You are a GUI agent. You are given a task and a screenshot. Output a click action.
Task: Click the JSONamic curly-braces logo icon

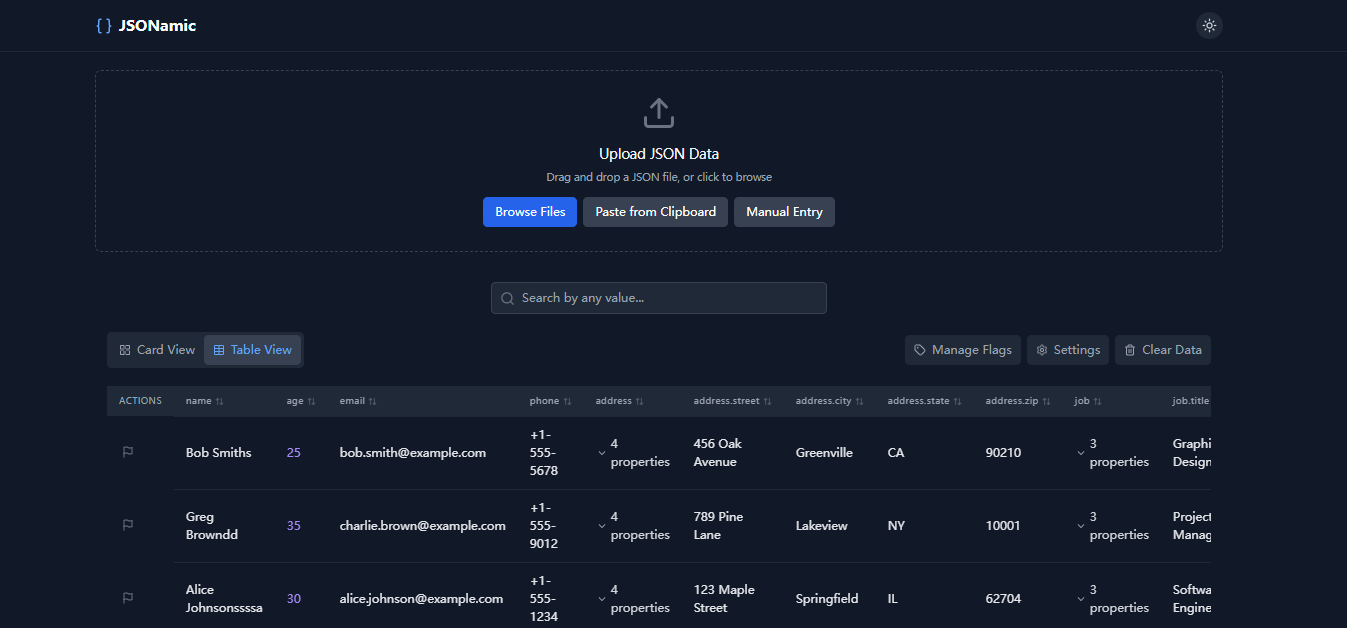[103, 25]
